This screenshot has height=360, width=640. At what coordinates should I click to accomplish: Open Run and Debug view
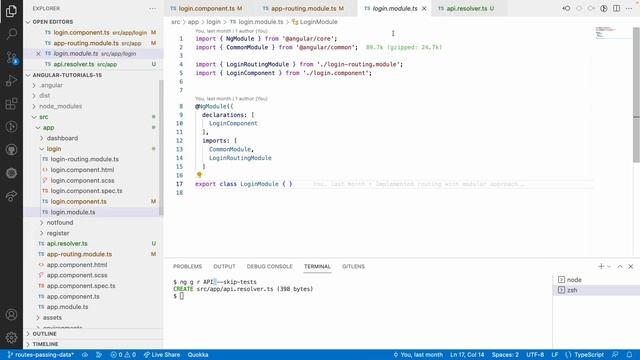coord(11,80)
